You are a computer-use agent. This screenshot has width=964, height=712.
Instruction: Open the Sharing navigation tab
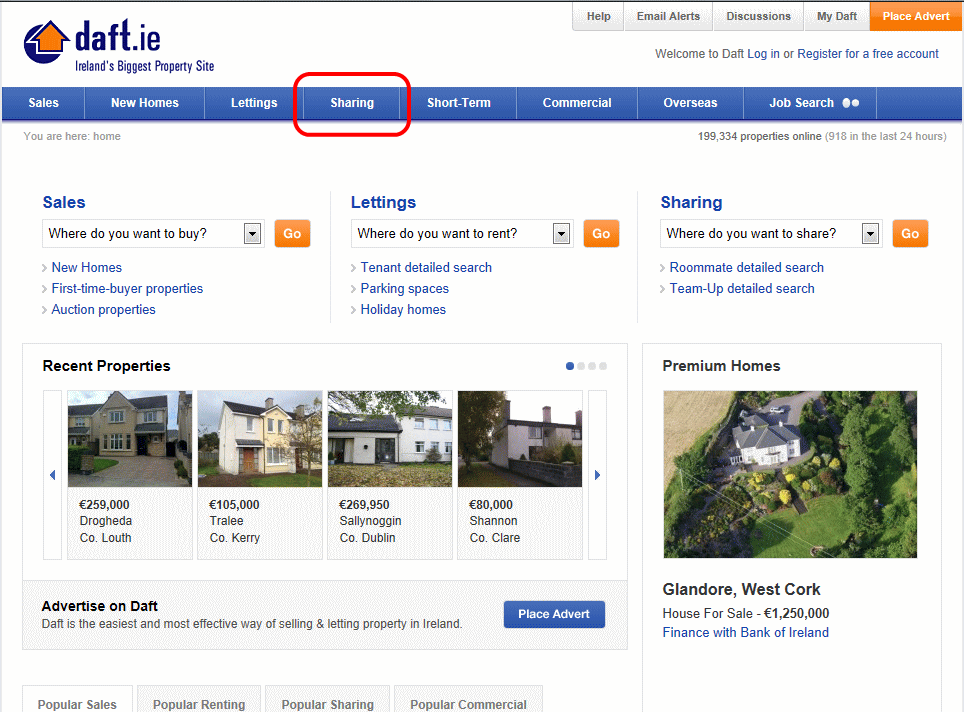click(352, 103)
